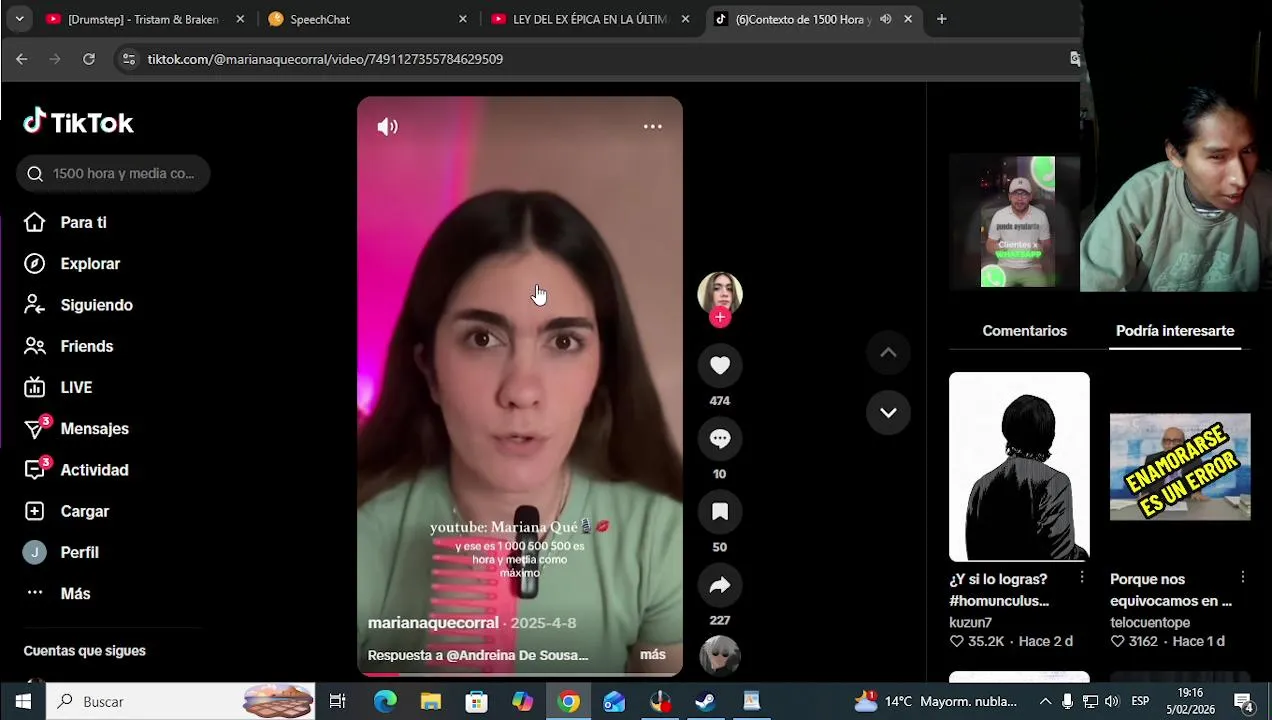The height and width of the screenshot is (720, 1272).
Task: Switch to Comentarios tab
Action: (1024, 331)
